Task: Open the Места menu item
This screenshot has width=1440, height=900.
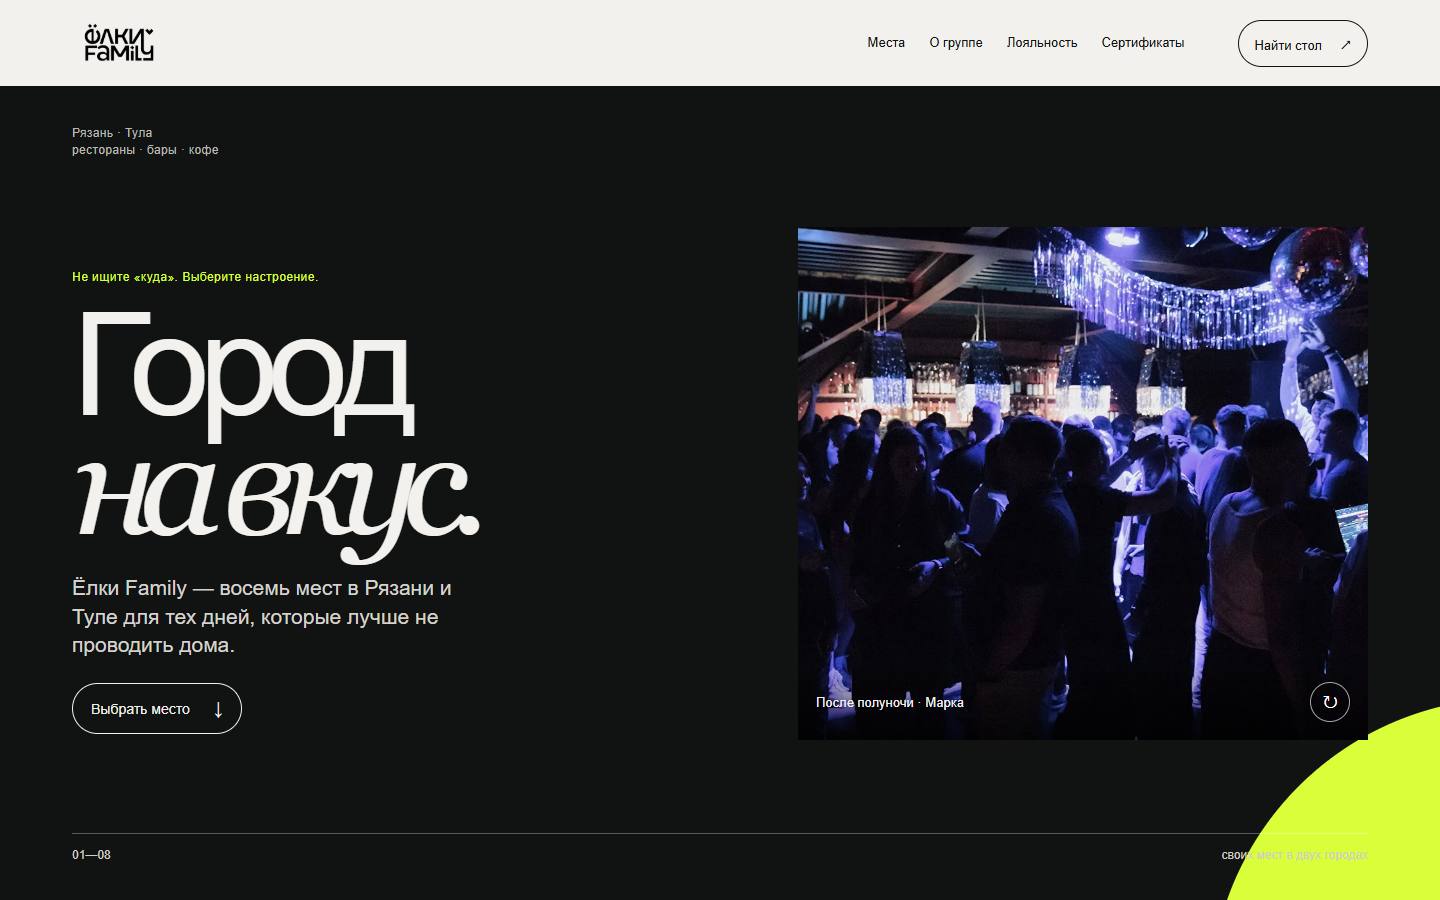Action: pos(886,43)
